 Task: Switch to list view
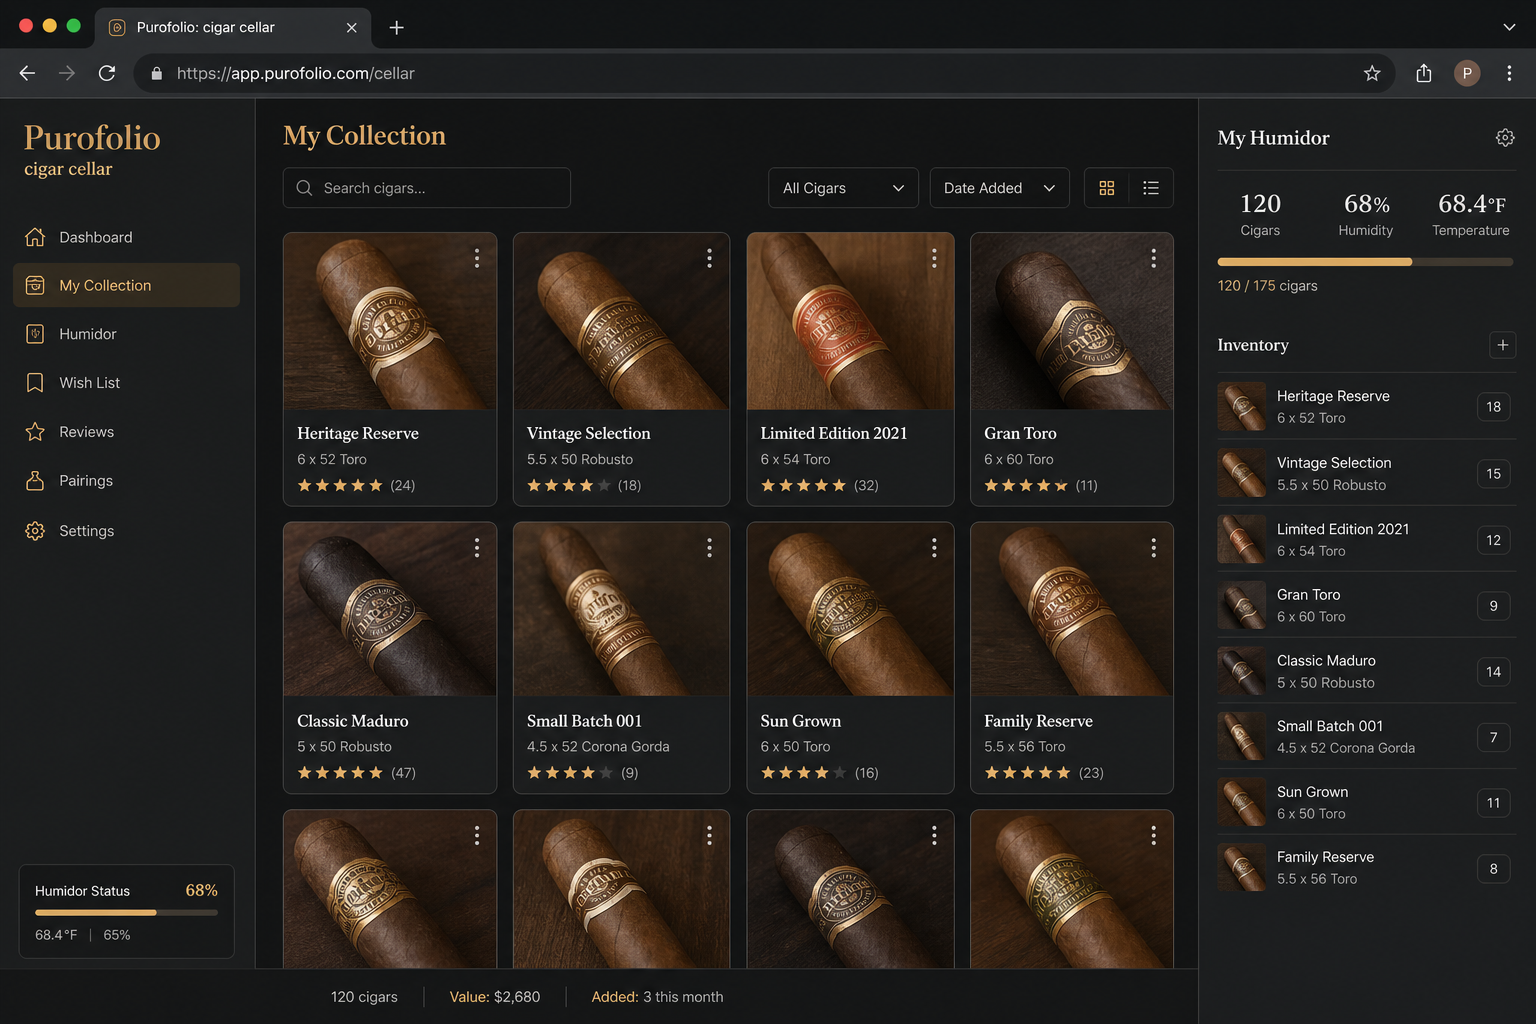pos(1151,188)
